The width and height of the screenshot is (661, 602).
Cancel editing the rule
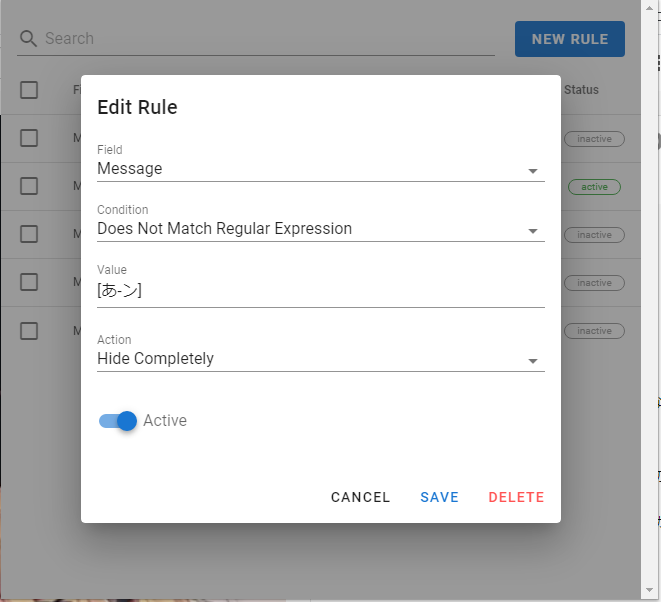pos(360,497)
